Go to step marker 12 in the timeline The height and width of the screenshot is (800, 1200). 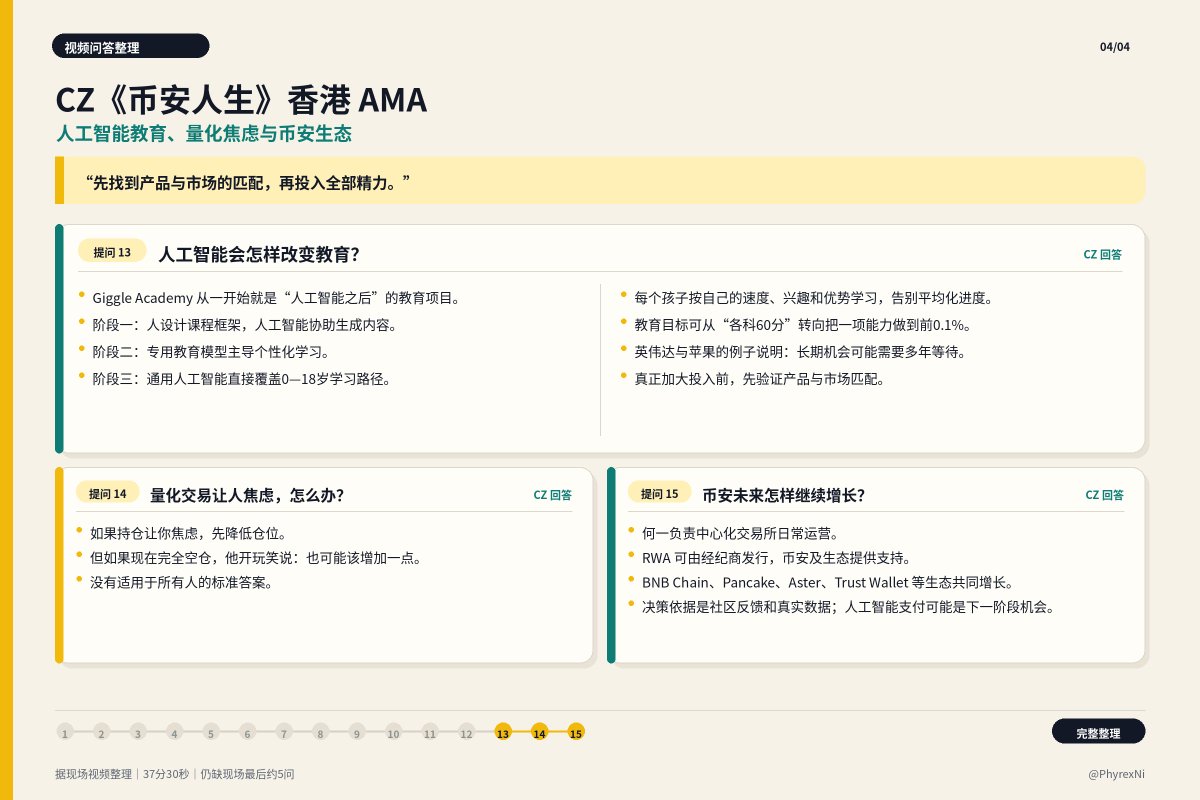466,732
